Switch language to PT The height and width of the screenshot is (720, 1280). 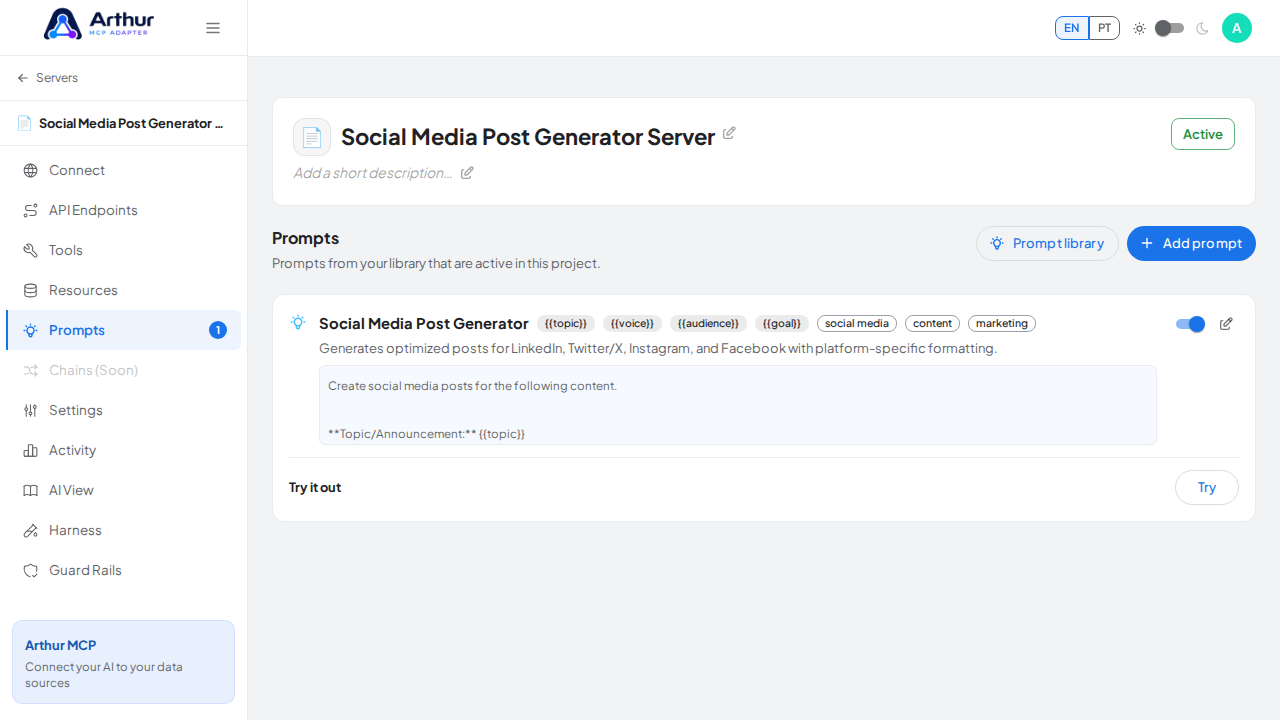1104,28
